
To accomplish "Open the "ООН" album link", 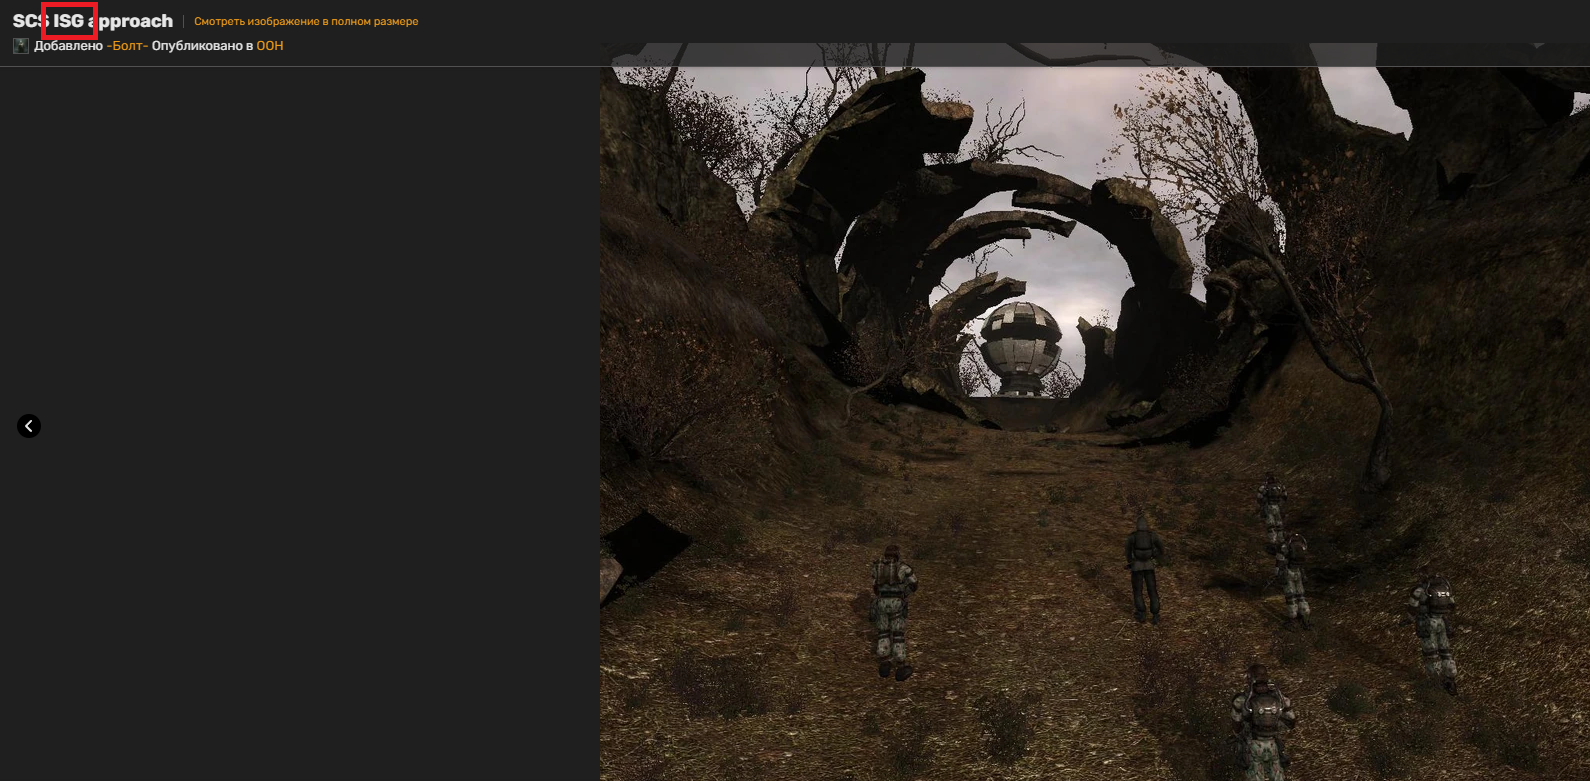I will coord(270,46).
